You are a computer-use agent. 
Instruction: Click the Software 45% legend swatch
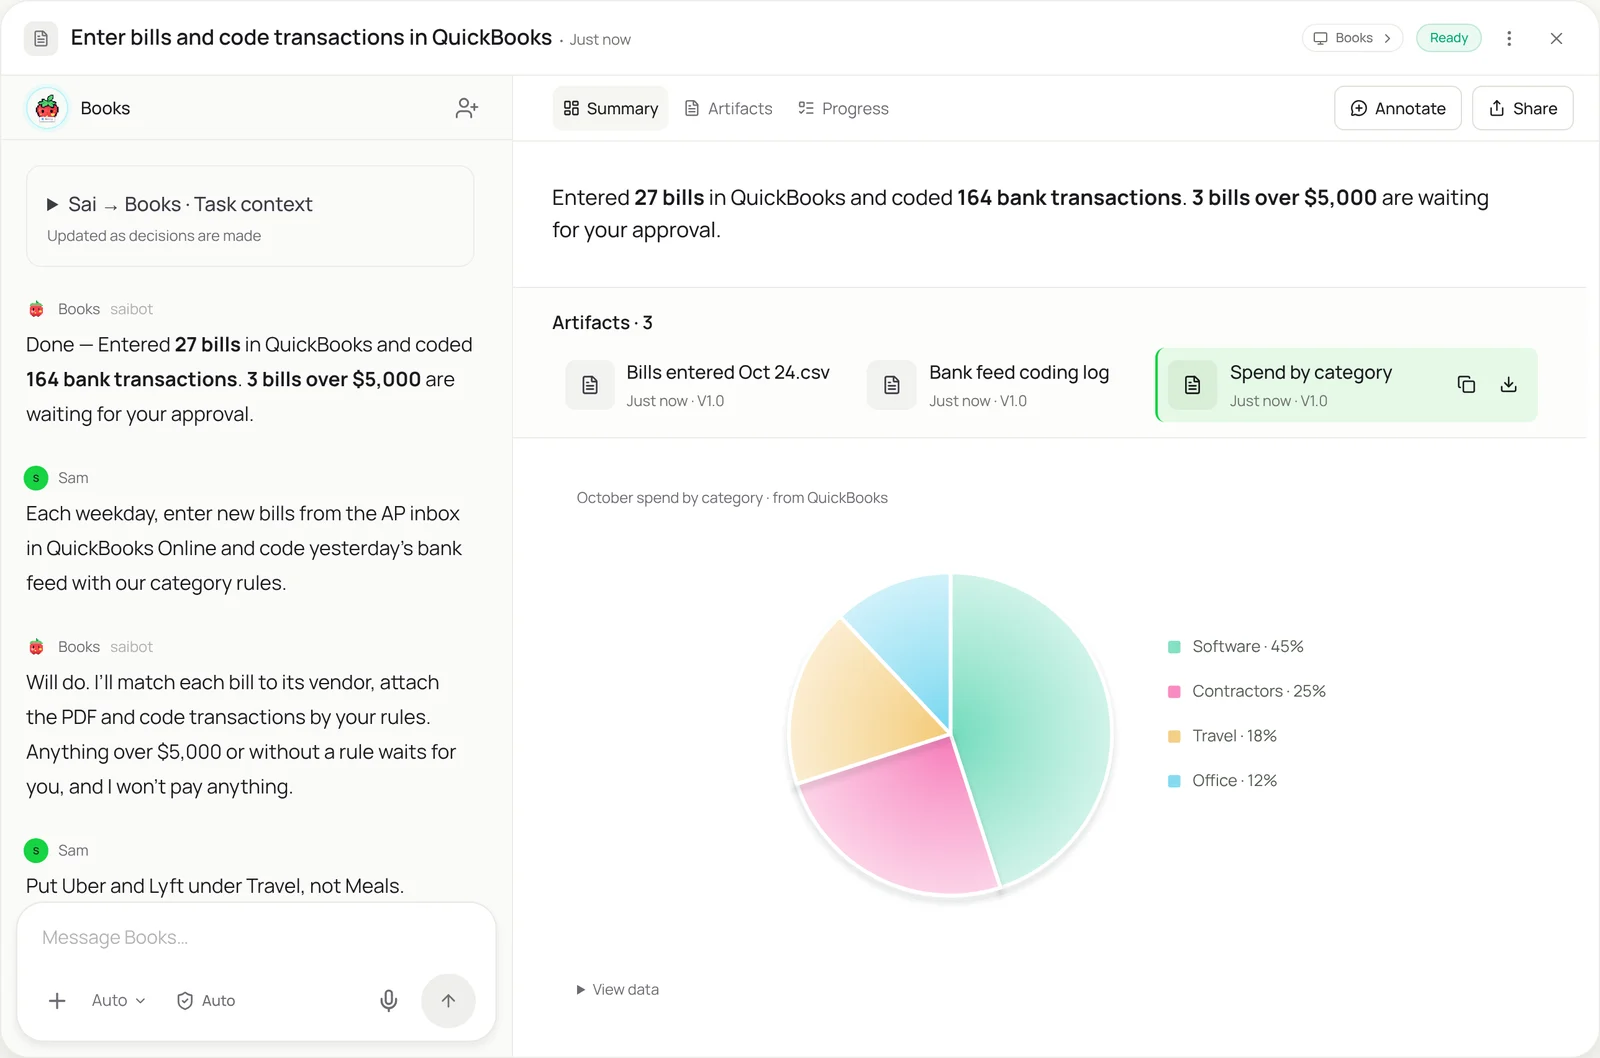tap(1174, 647)
